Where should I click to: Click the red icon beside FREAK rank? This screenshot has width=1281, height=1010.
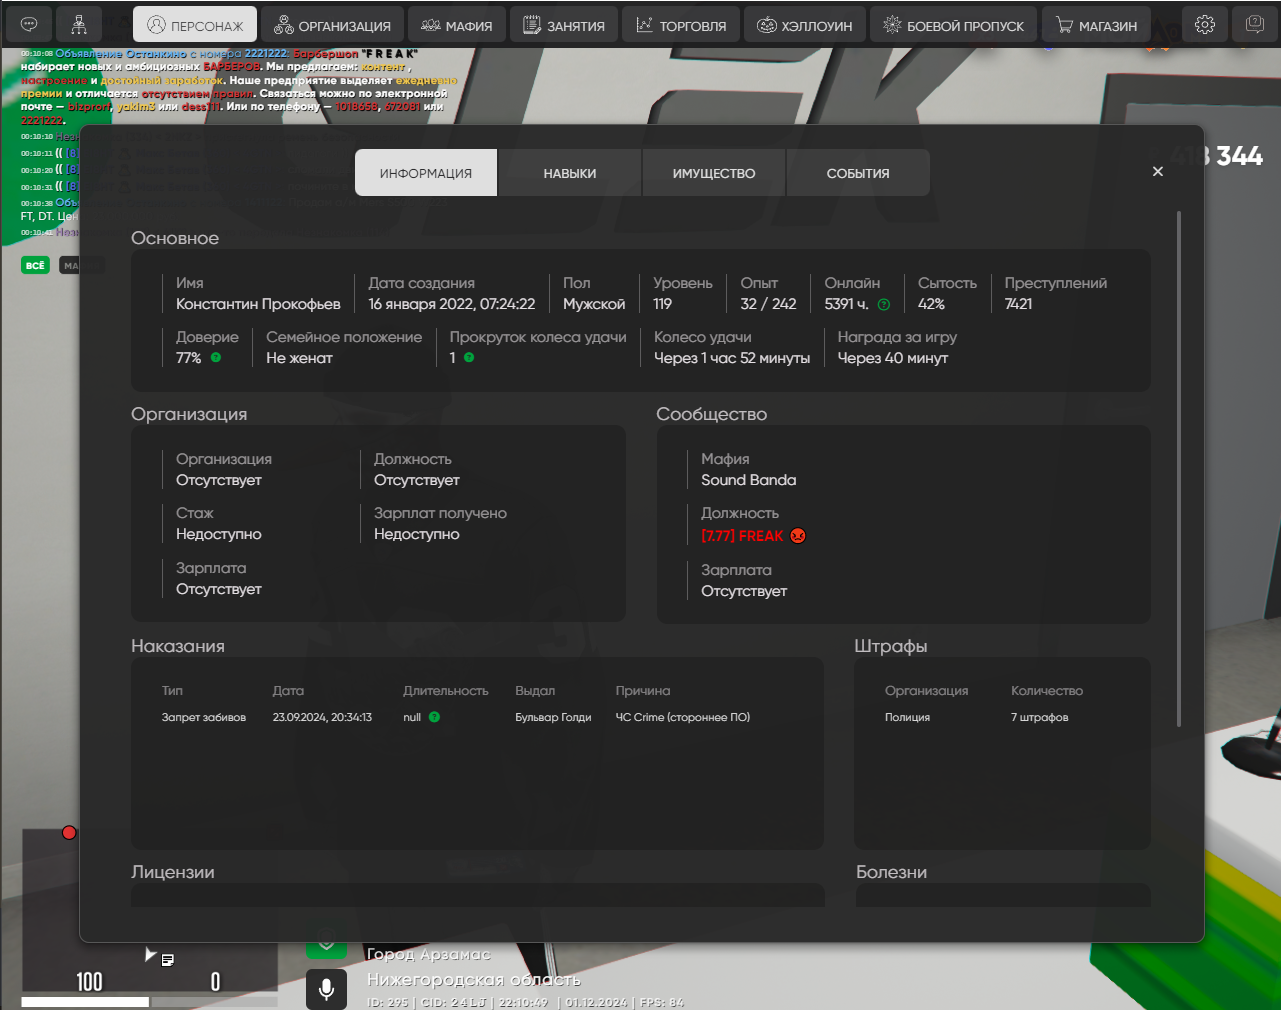[798, 535]
